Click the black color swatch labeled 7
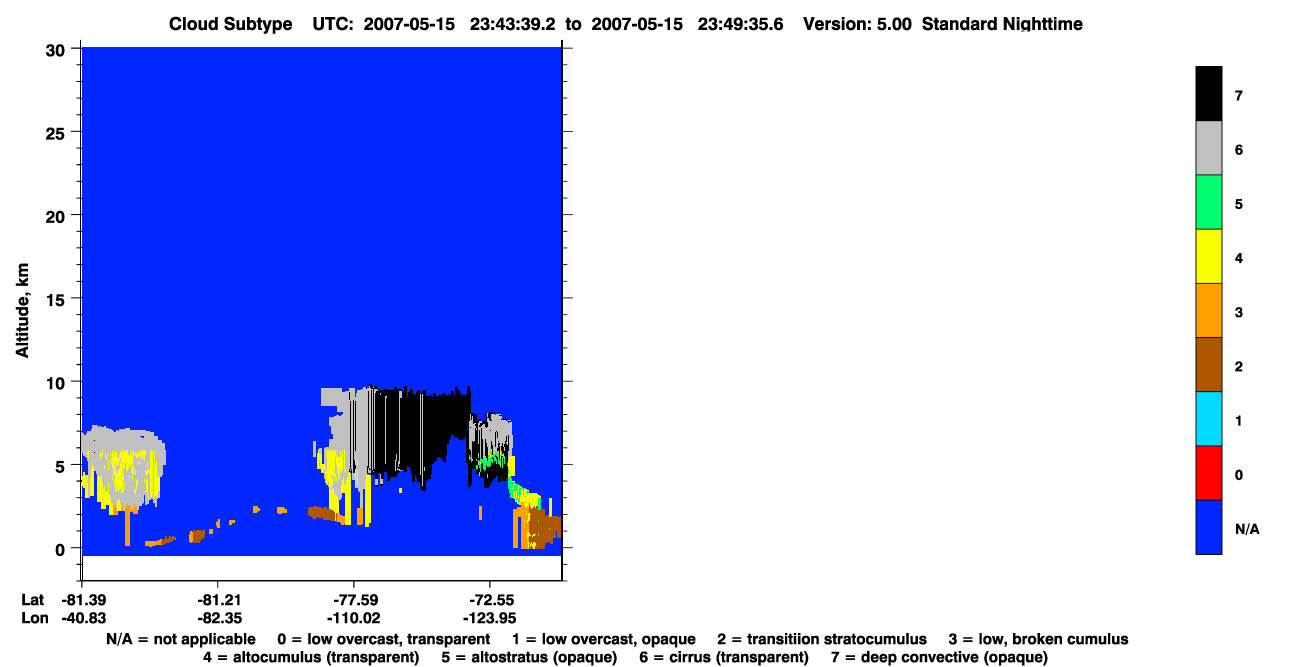Viewport: 1300px width, 667px height. 1209,94
